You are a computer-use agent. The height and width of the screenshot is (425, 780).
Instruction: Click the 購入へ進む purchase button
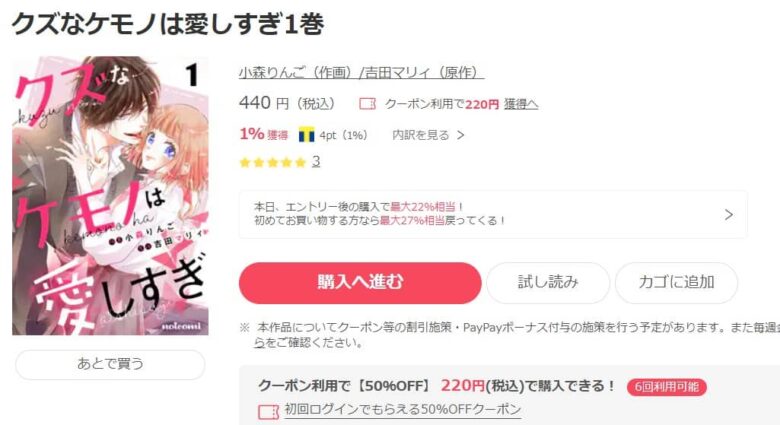360,283
